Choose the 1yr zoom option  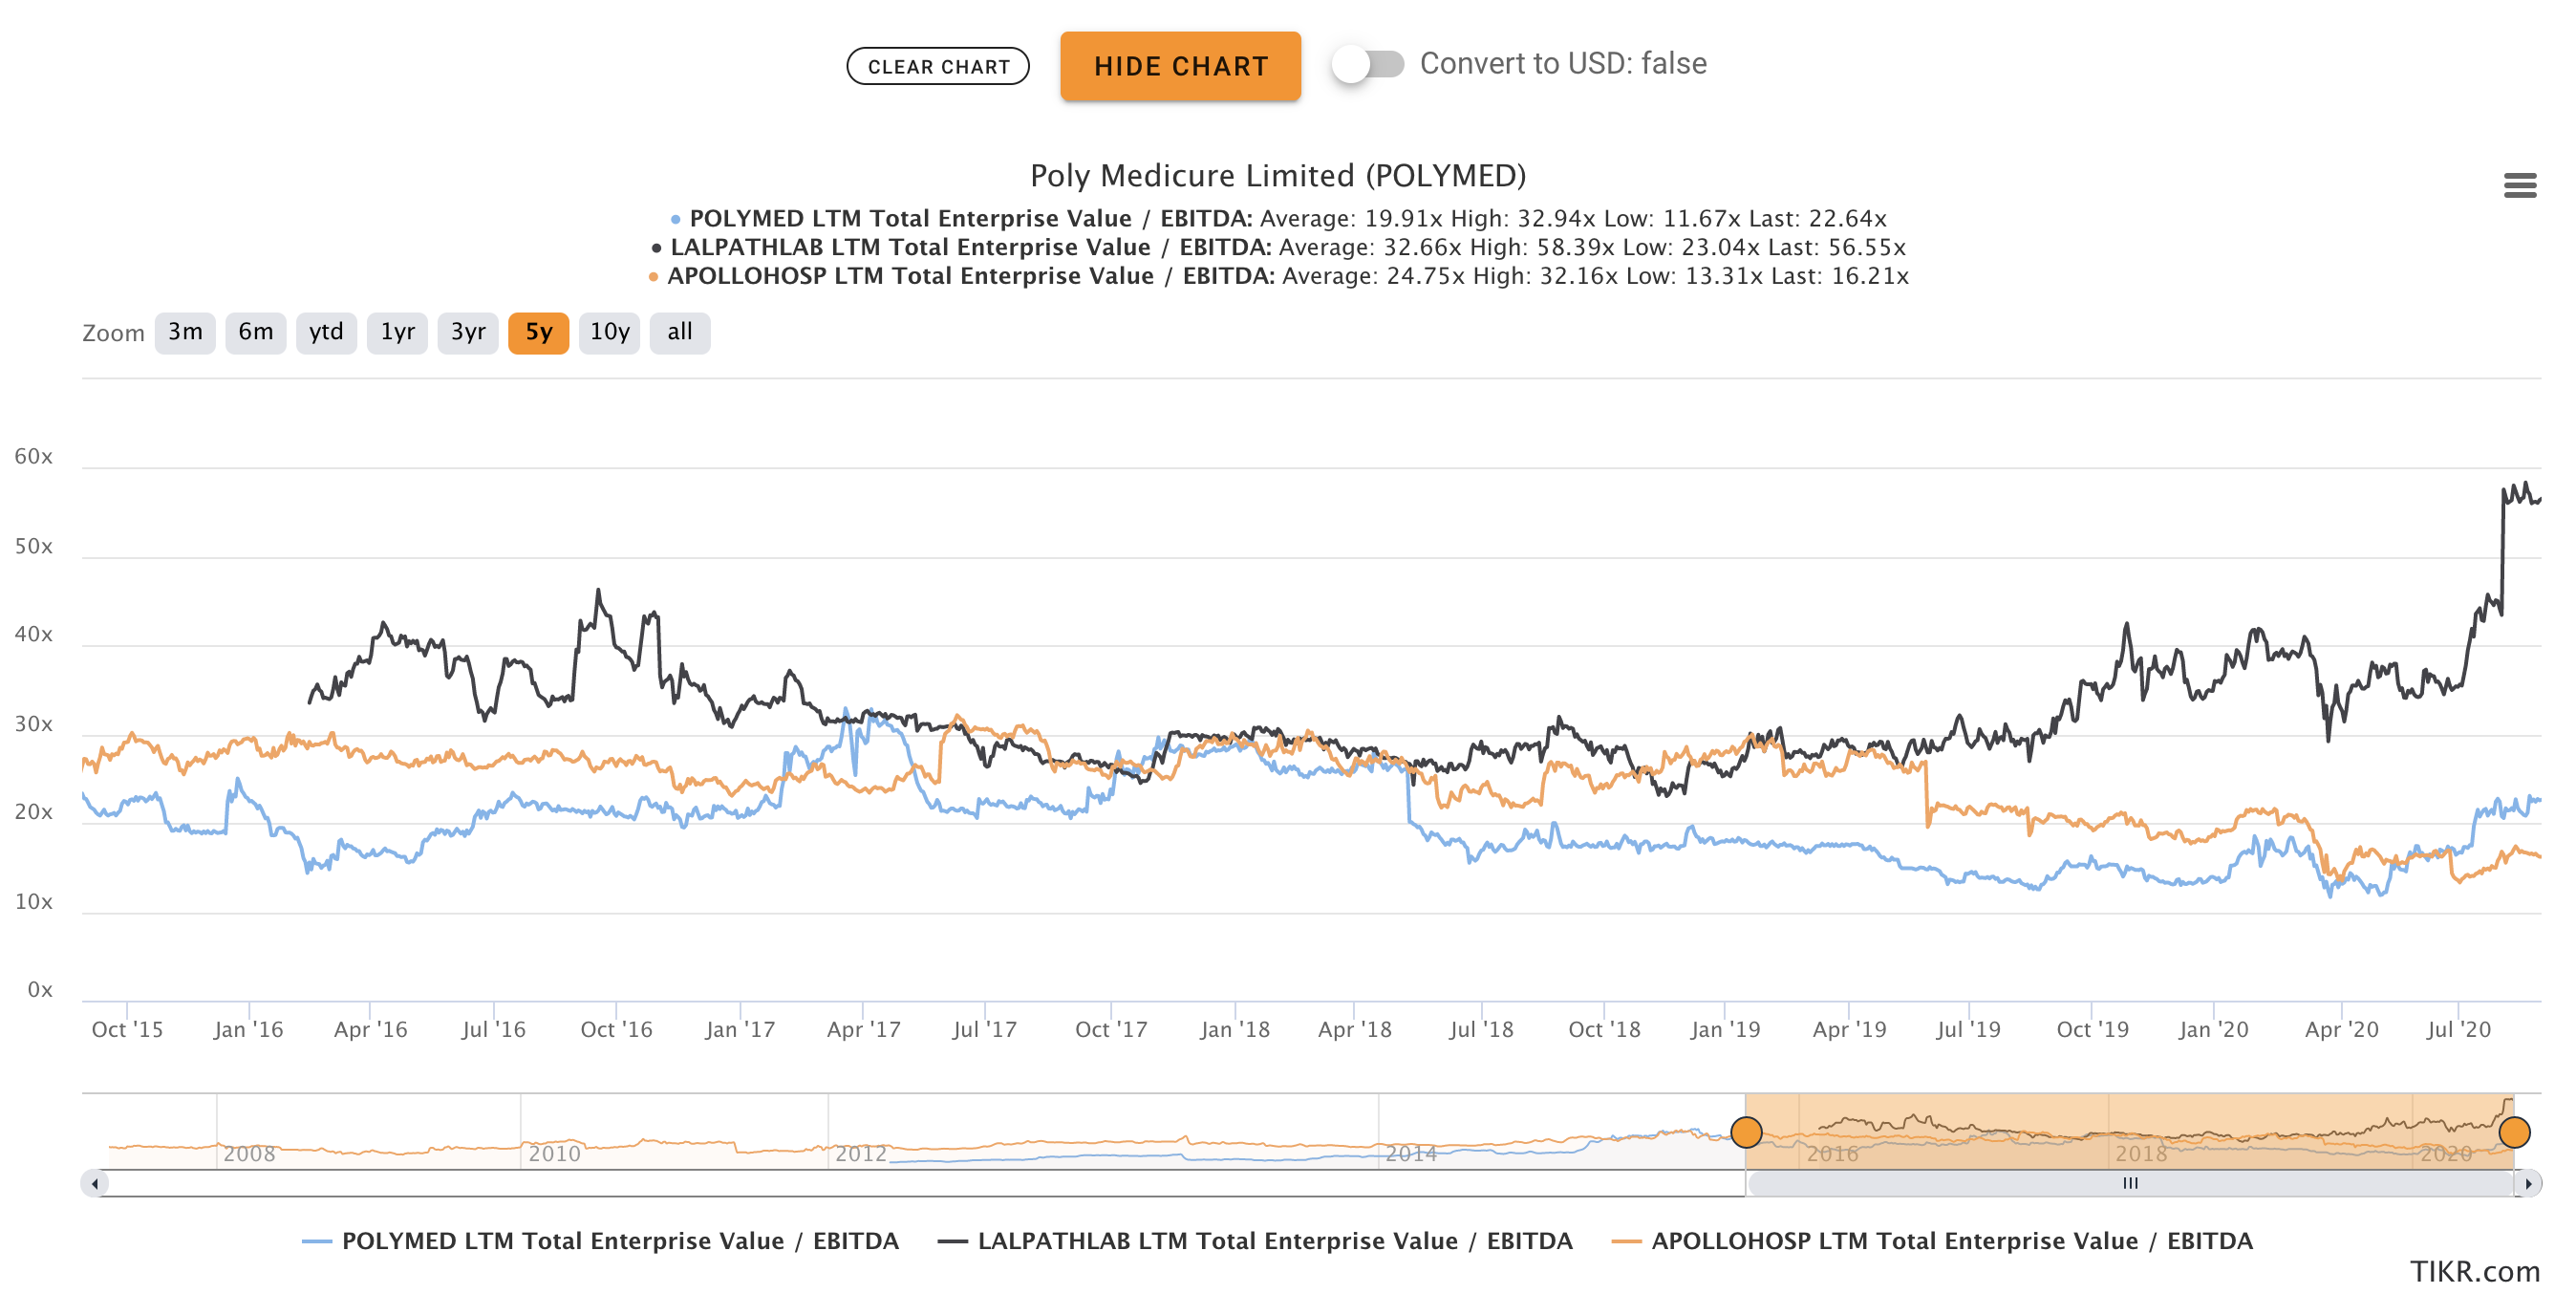397,332
